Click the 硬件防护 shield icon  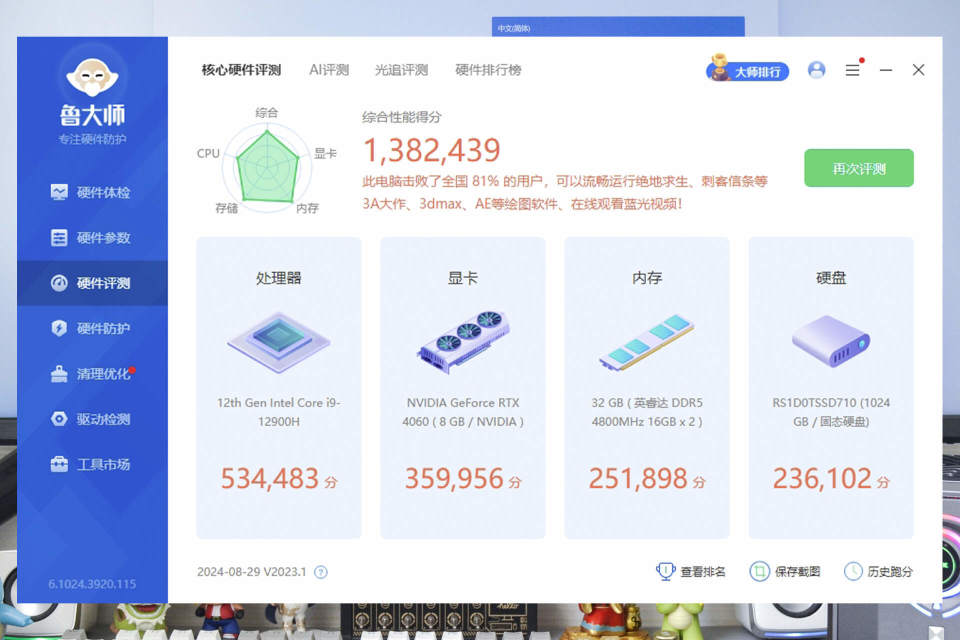pyautogui.click(x=59, y=328)
